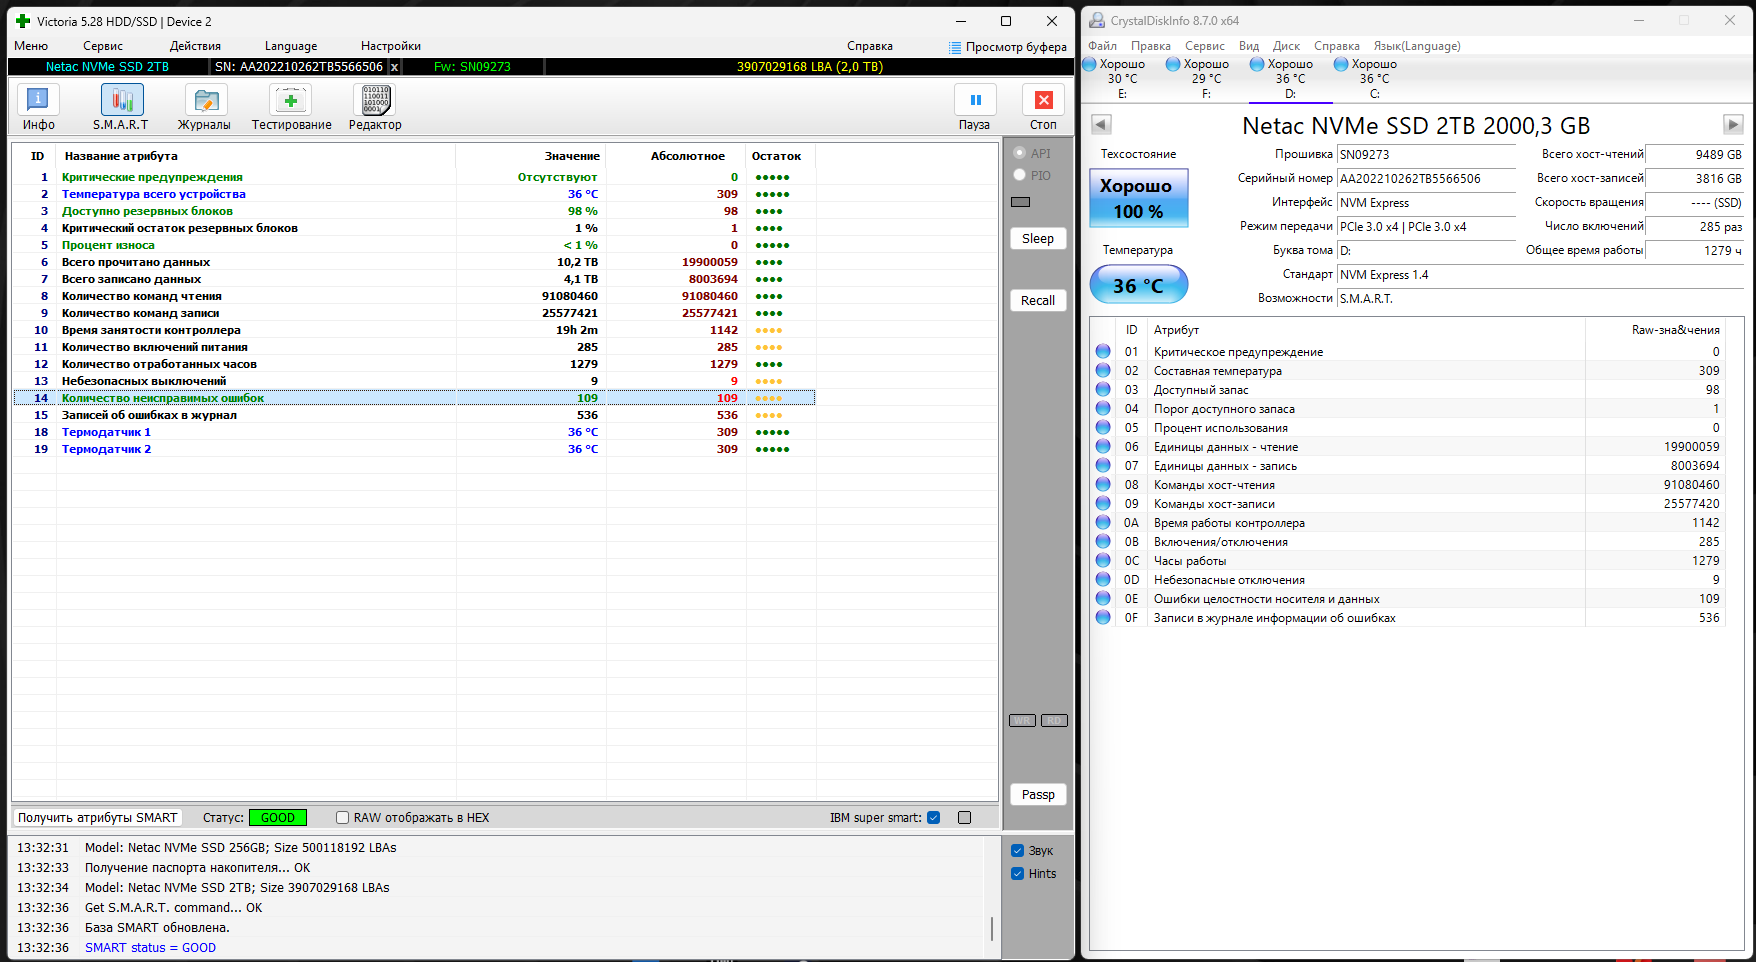Toggle the Hints checkbox
The image size is (1756, 962).
coord(1018,874)
